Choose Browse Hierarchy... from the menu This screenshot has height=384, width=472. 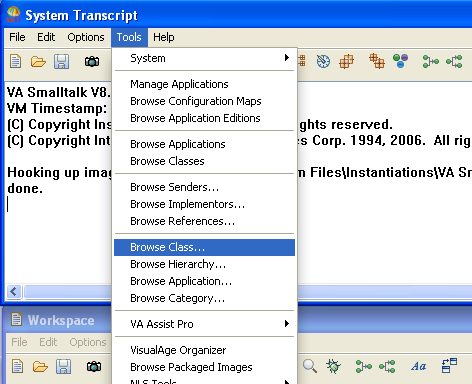204,264
